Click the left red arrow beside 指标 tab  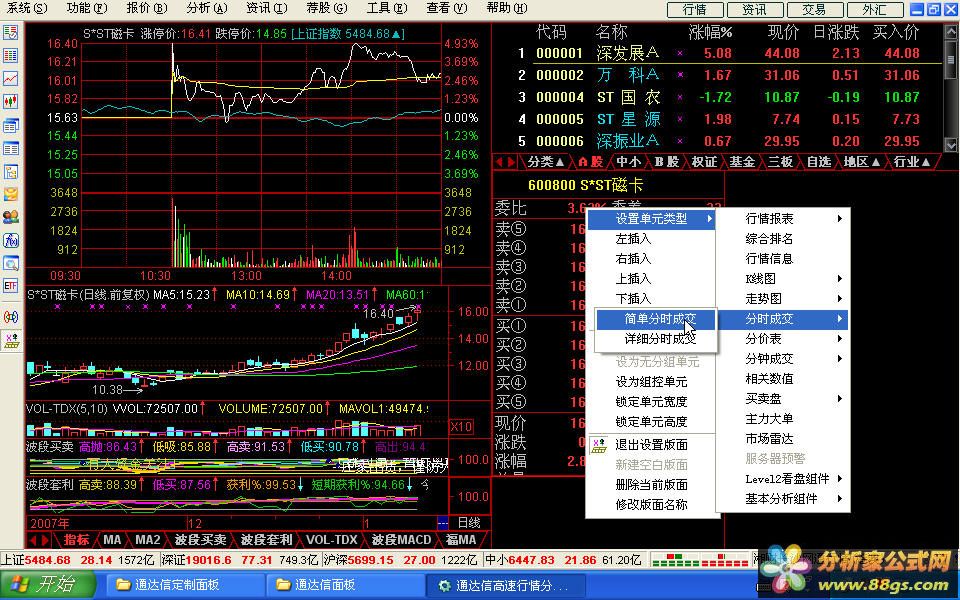click(x=33, y=540)
